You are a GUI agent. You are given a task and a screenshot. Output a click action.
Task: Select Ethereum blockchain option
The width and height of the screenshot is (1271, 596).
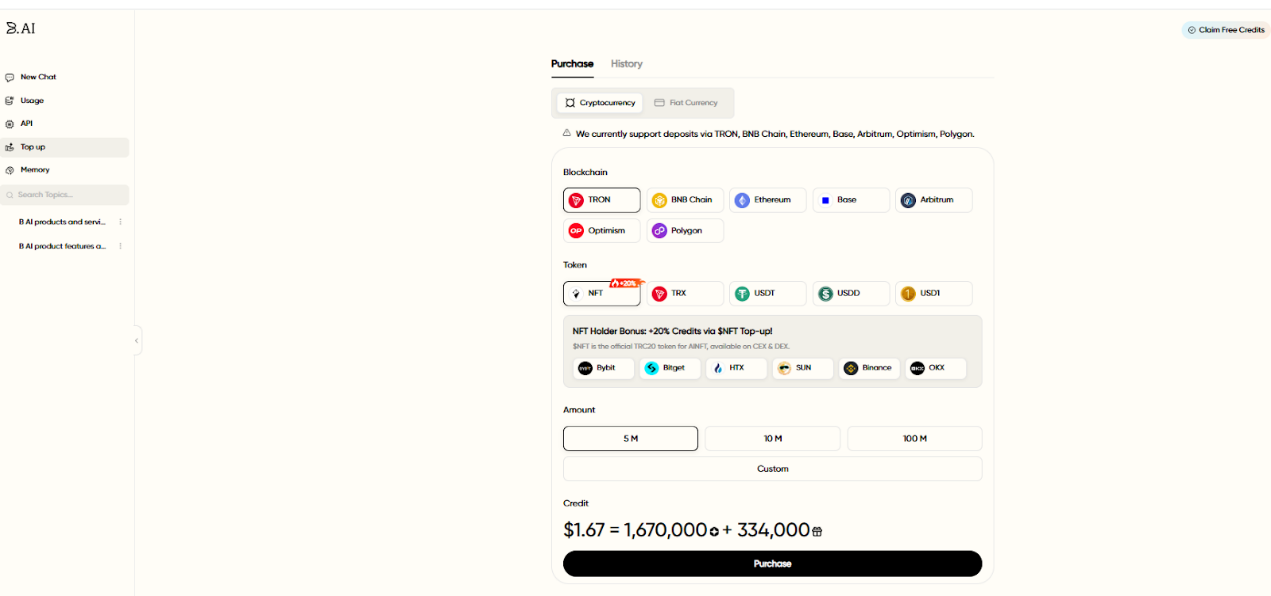pyautogui.click(x=767, y=200)
